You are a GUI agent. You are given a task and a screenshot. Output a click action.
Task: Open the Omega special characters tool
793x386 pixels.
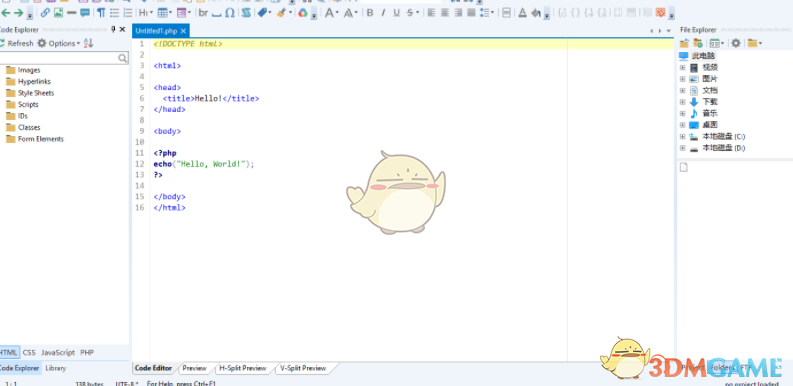coord(230,13)
